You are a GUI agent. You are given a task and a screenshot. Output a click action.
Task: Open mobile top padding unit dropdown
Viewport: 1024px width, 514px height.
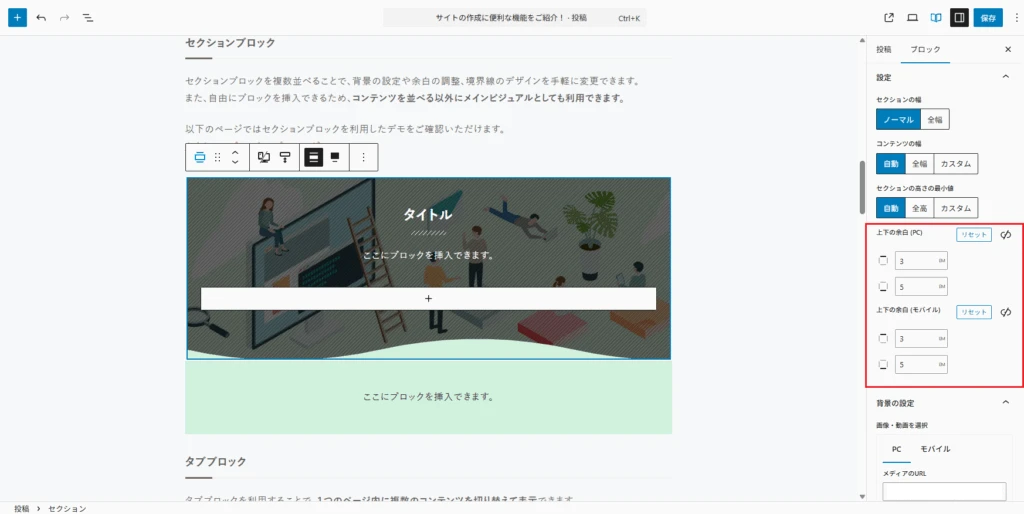click(x=942, y=338)
